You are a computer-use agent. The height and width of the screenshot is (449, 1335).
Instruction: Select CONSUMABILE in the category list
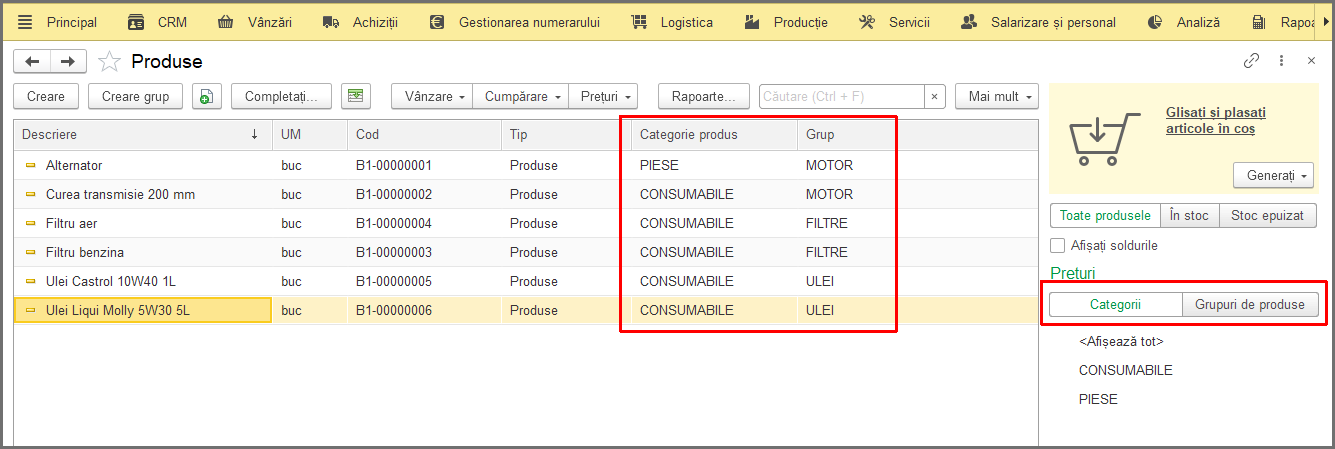[1125, 370]
